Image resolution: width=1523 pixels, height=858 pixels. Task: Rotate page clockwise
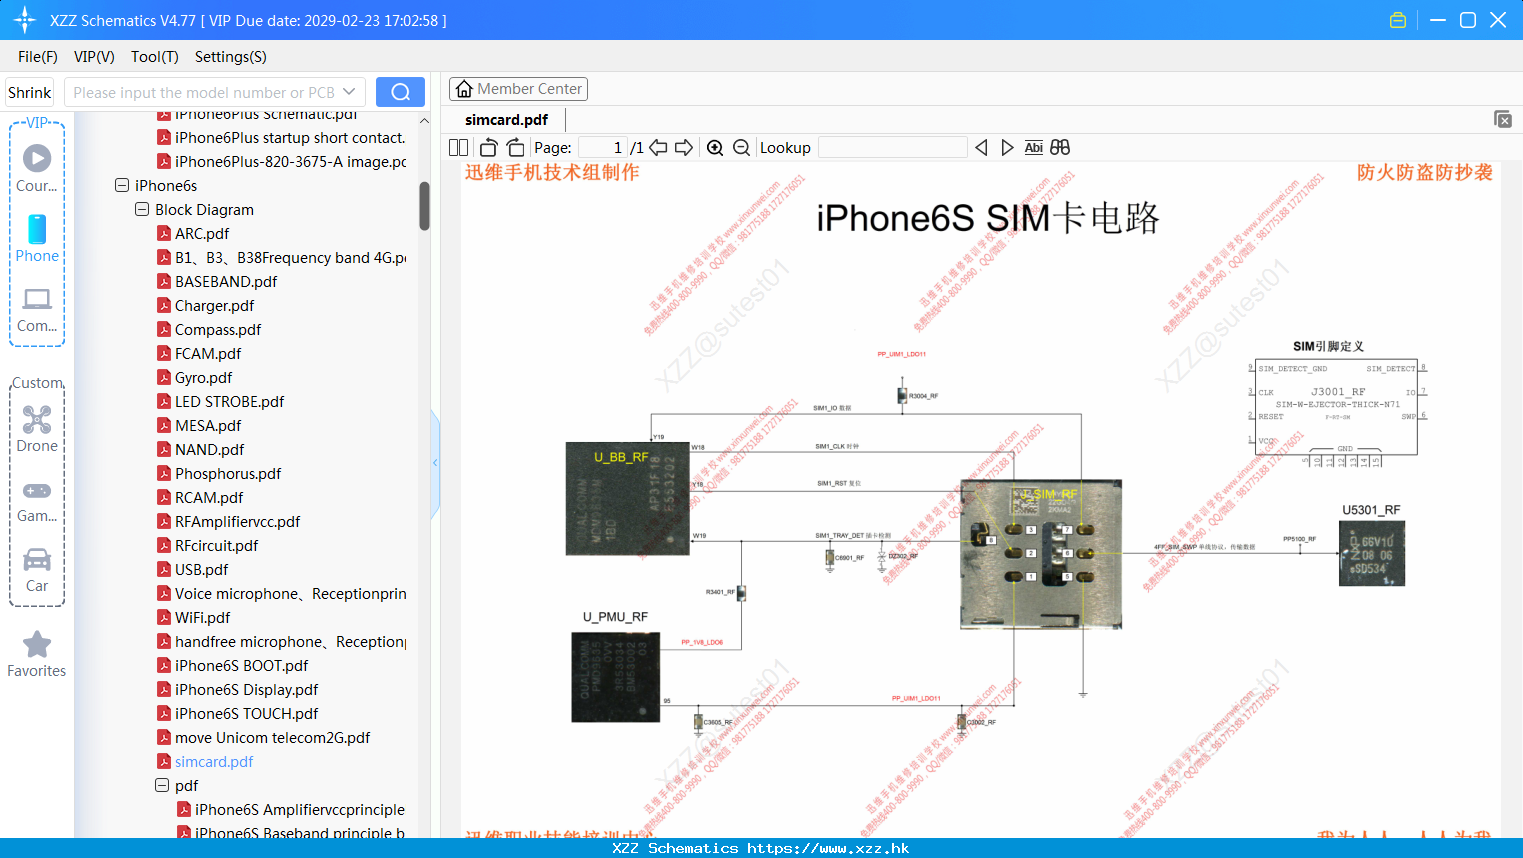pyautogui.click(x=515, y=147)
